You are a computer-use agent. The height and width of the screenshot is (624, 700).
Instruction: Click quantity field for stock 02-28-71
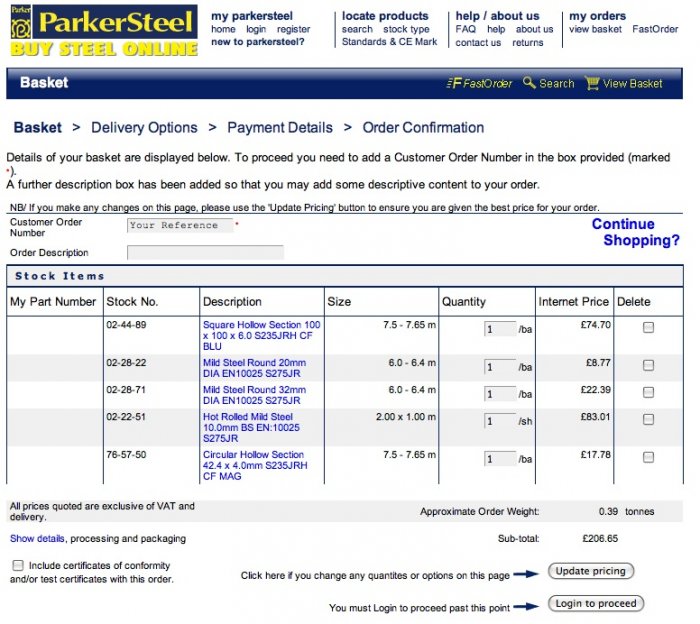pyautogui.click(x=500, y=394)
